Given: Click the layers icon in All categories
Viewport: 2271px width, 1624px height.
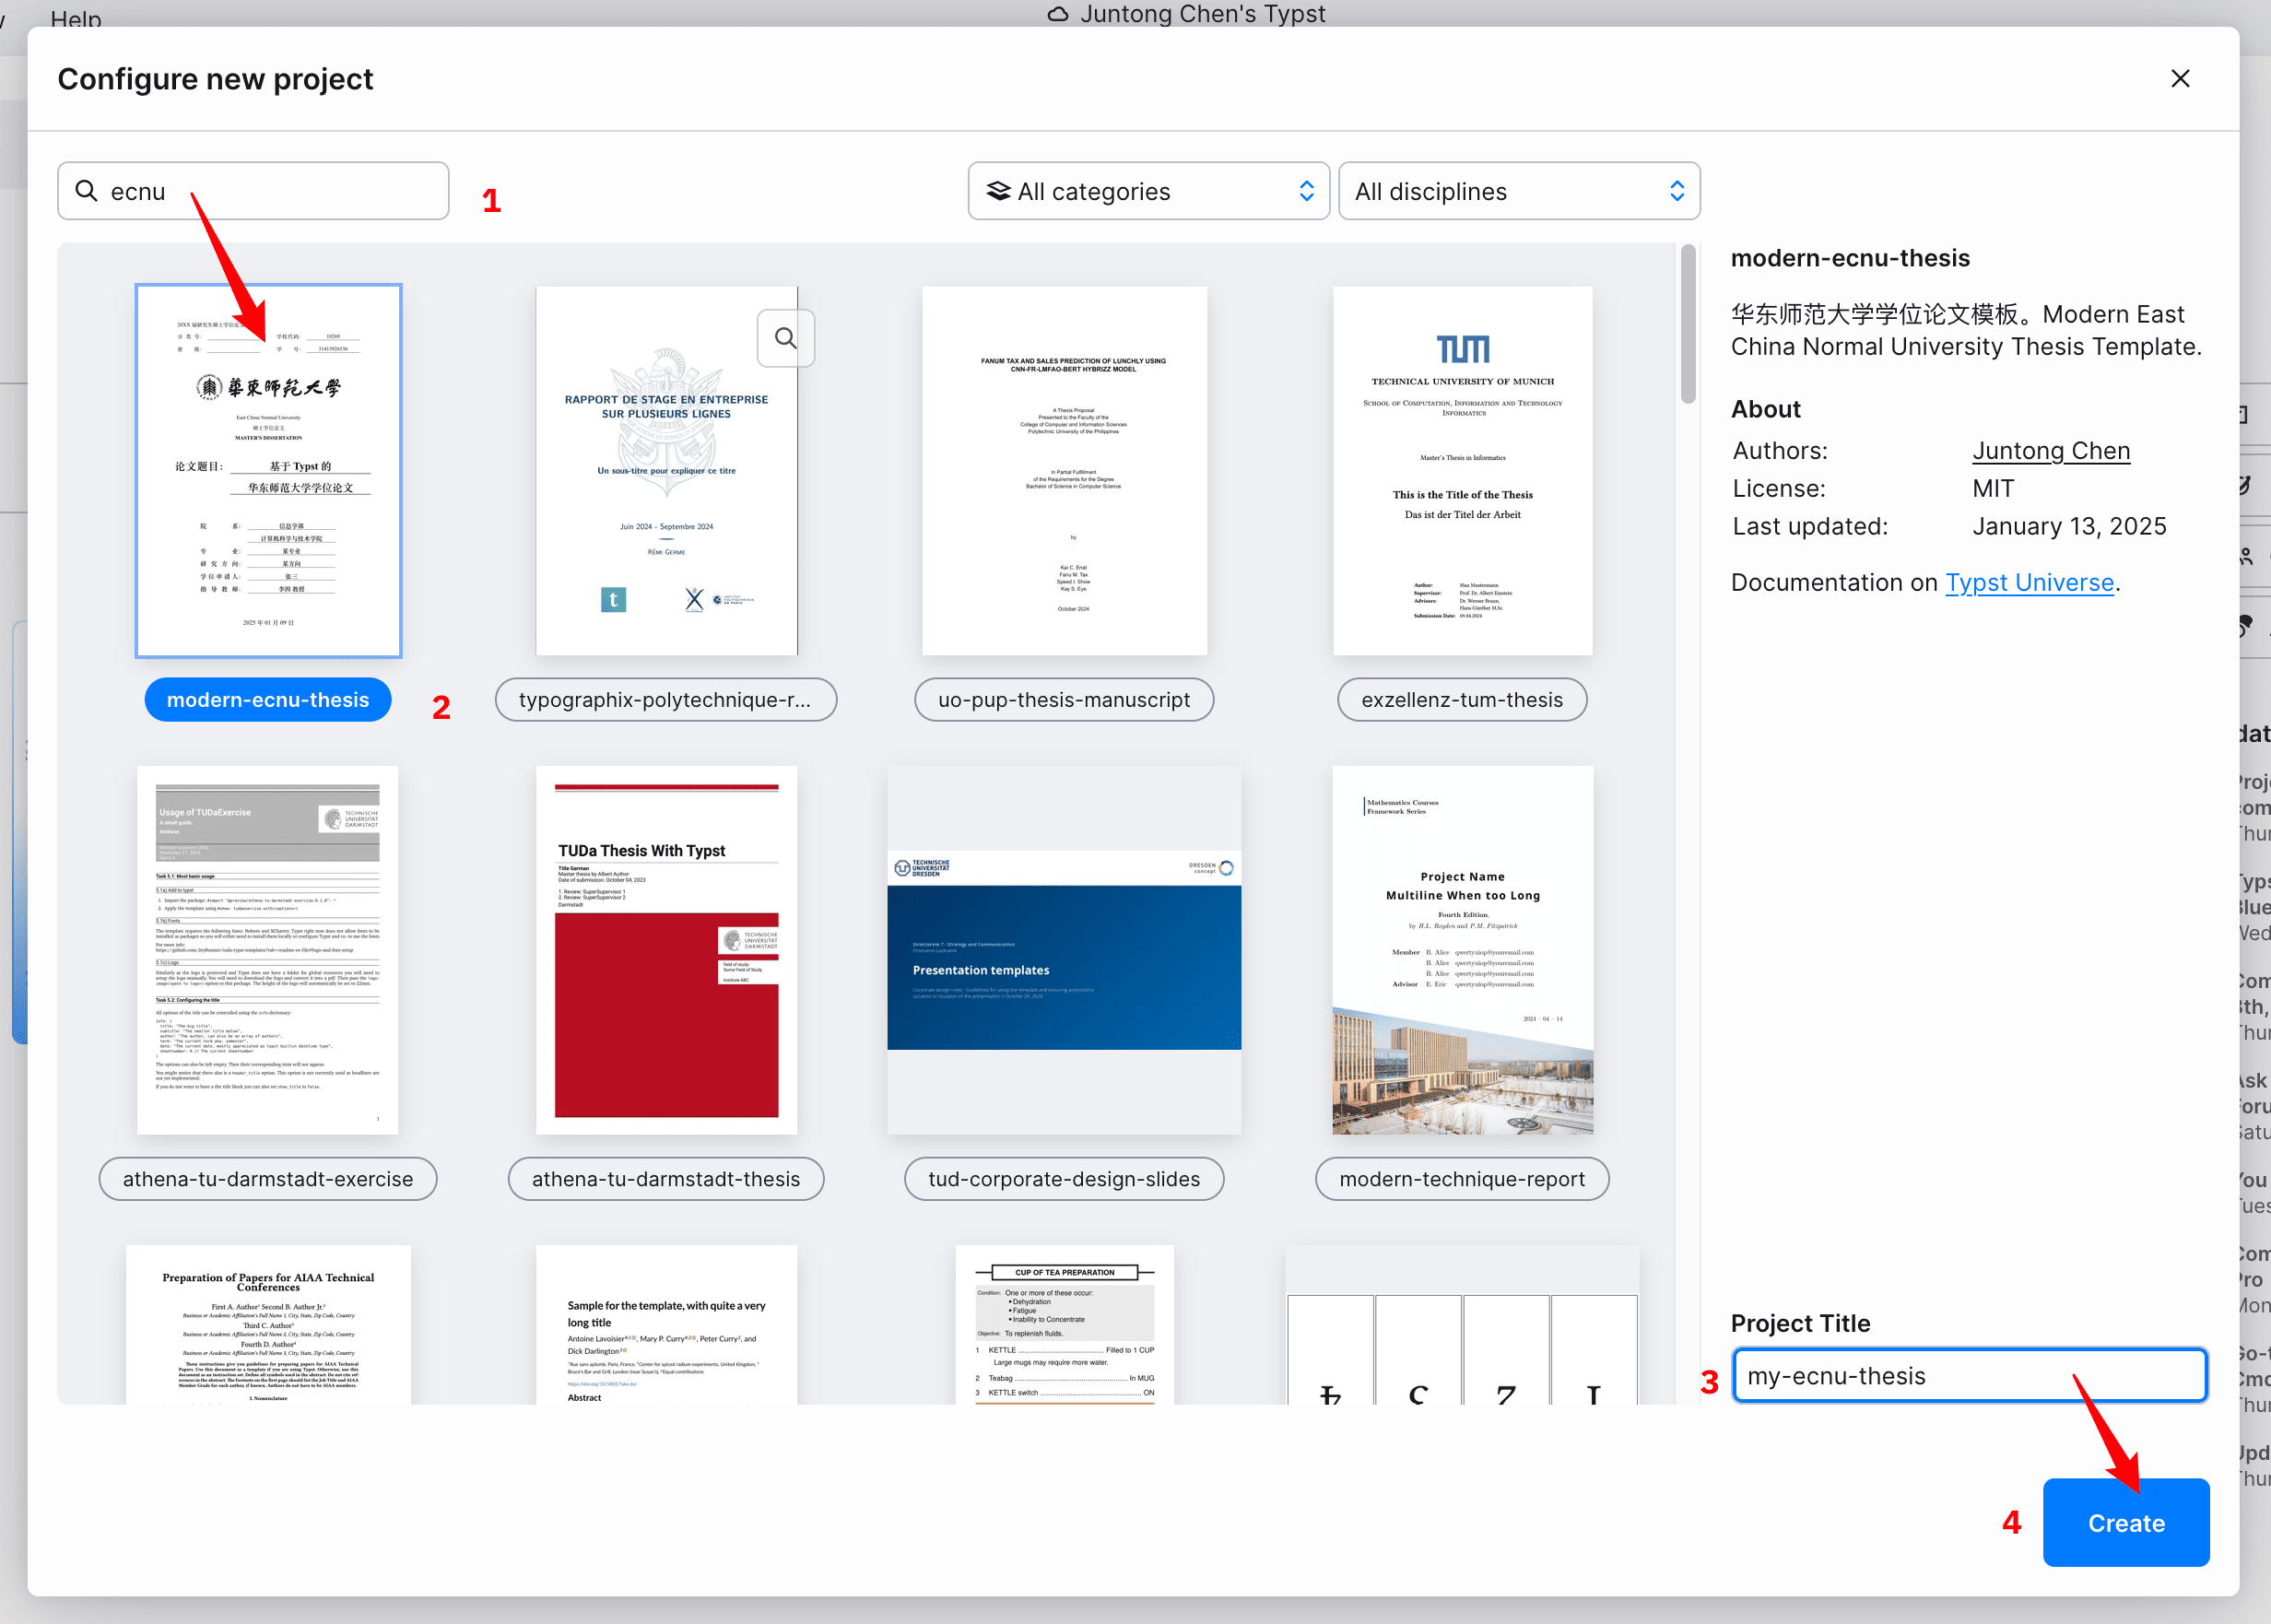Looking at the screenshot, I should [x=998, y=191].
